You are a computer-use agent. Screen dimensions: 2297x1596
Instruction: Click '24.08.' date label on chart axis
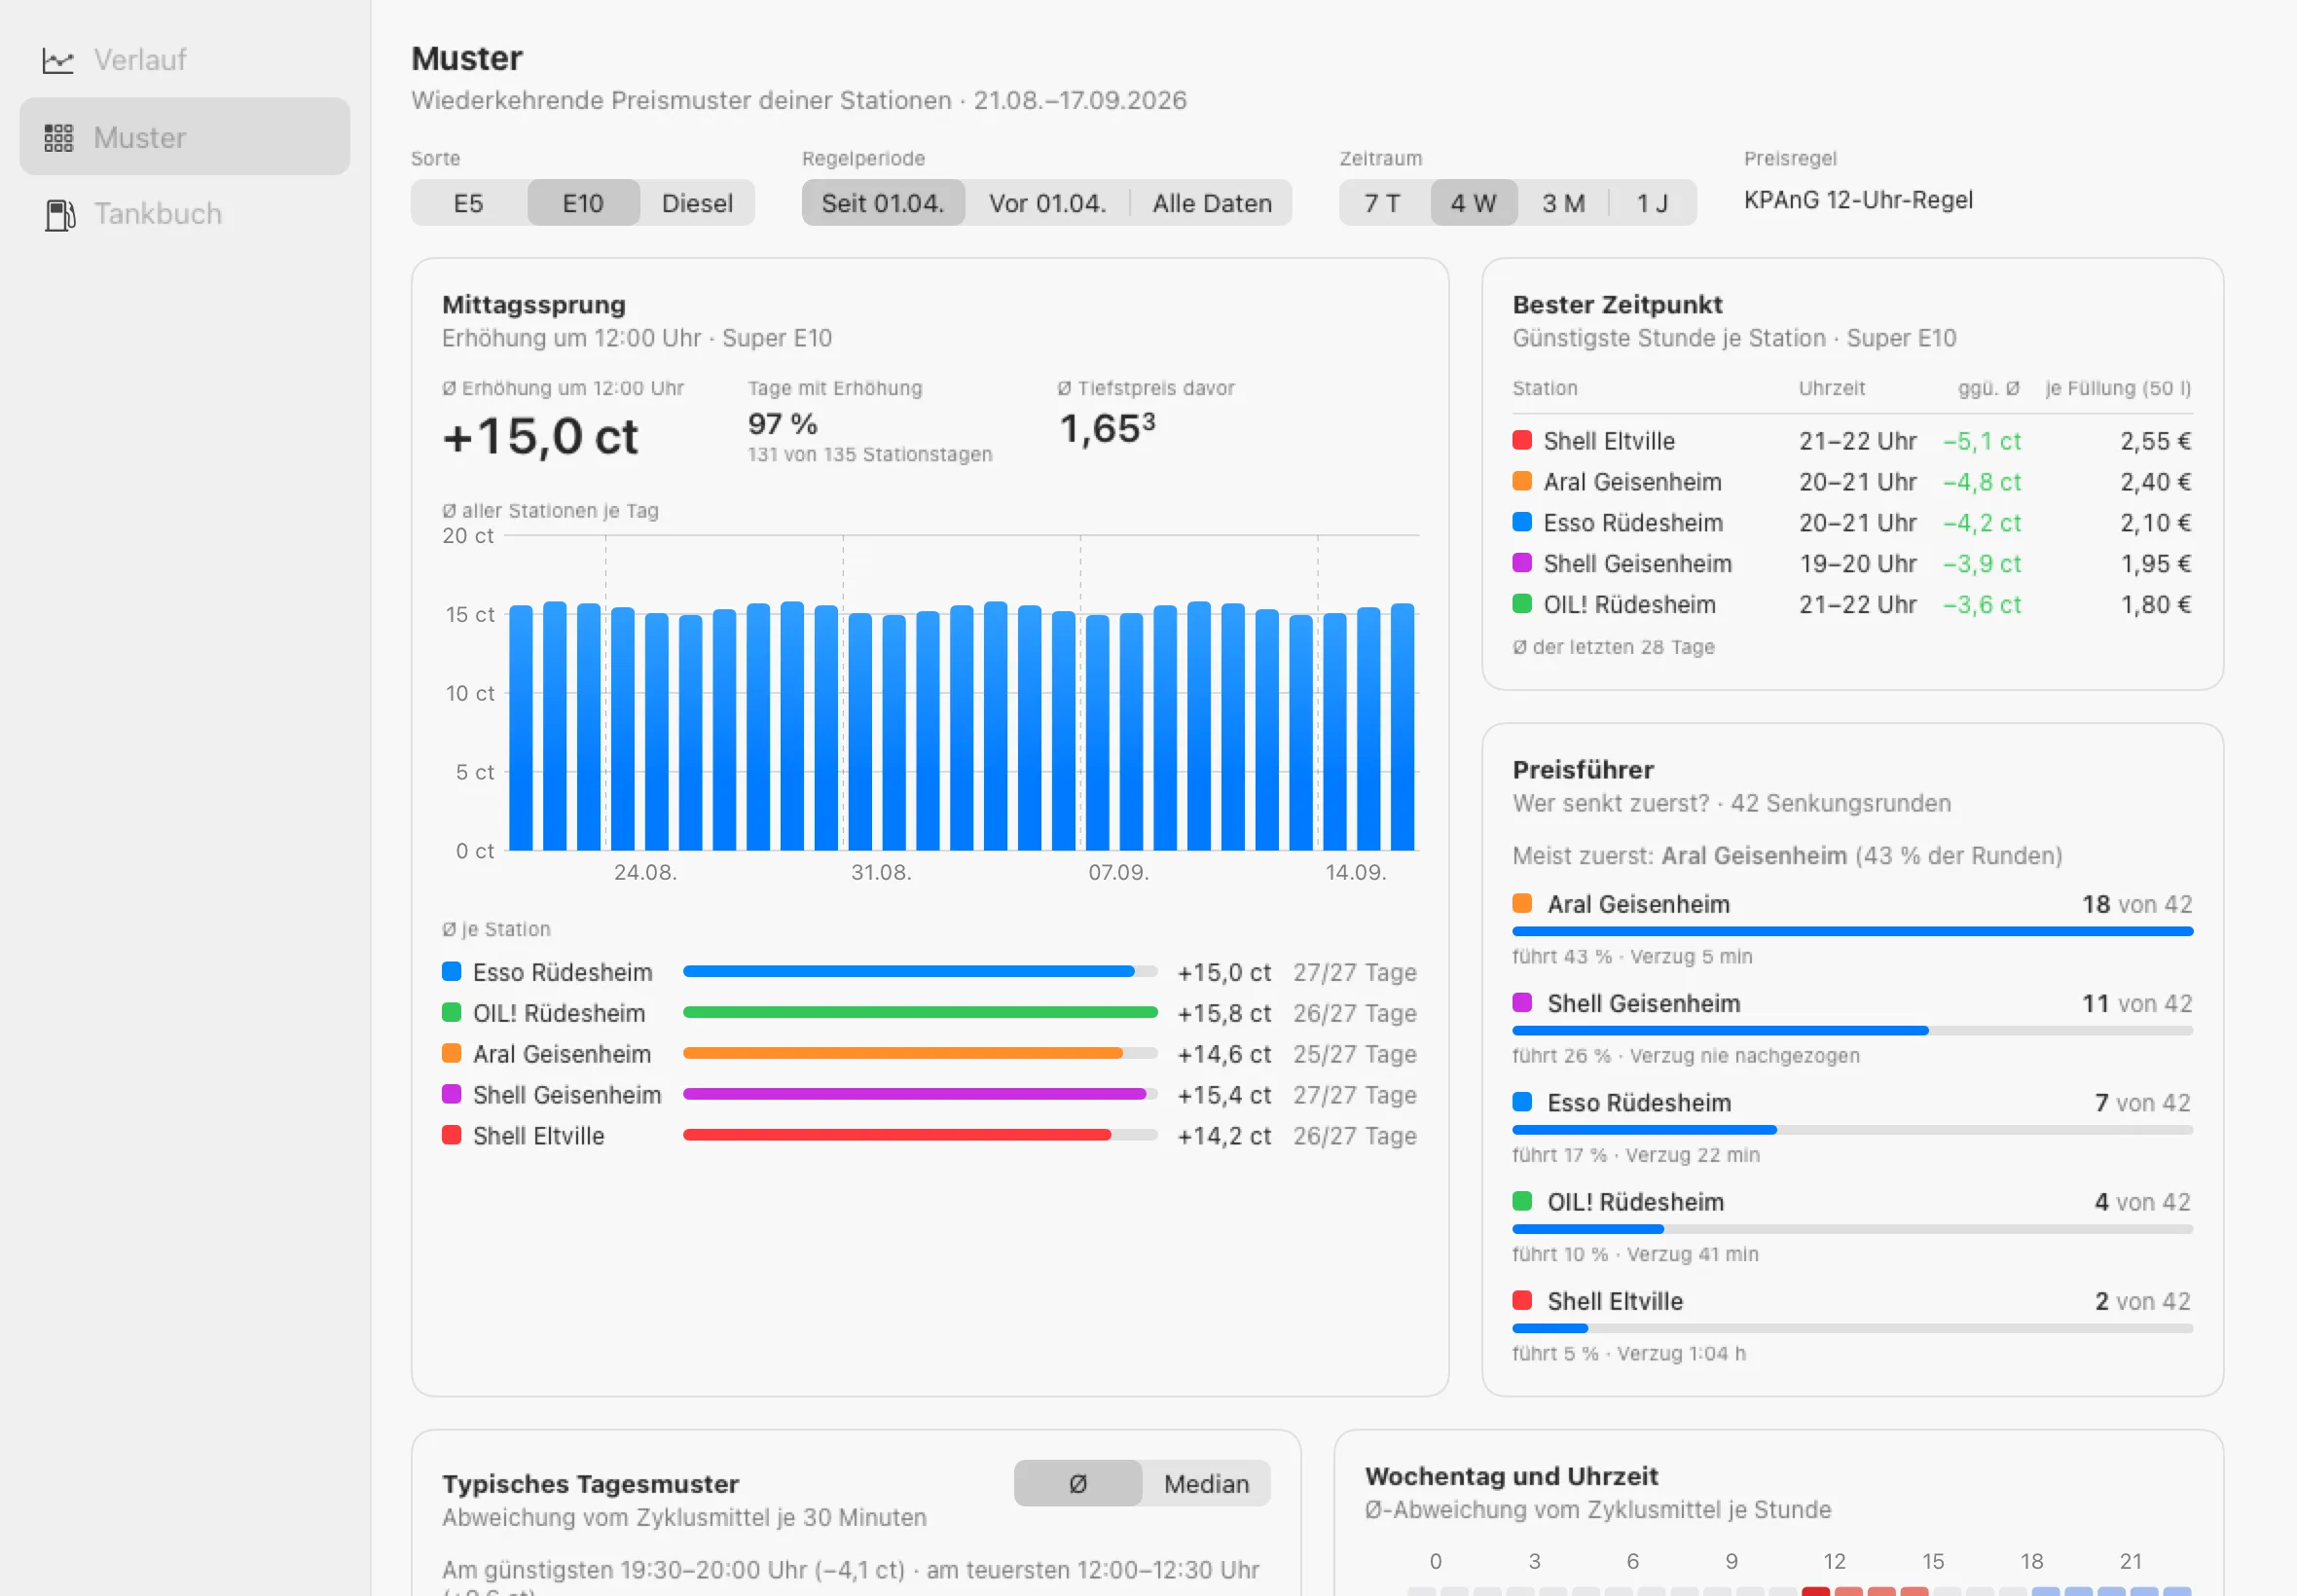tap(645, 872)
